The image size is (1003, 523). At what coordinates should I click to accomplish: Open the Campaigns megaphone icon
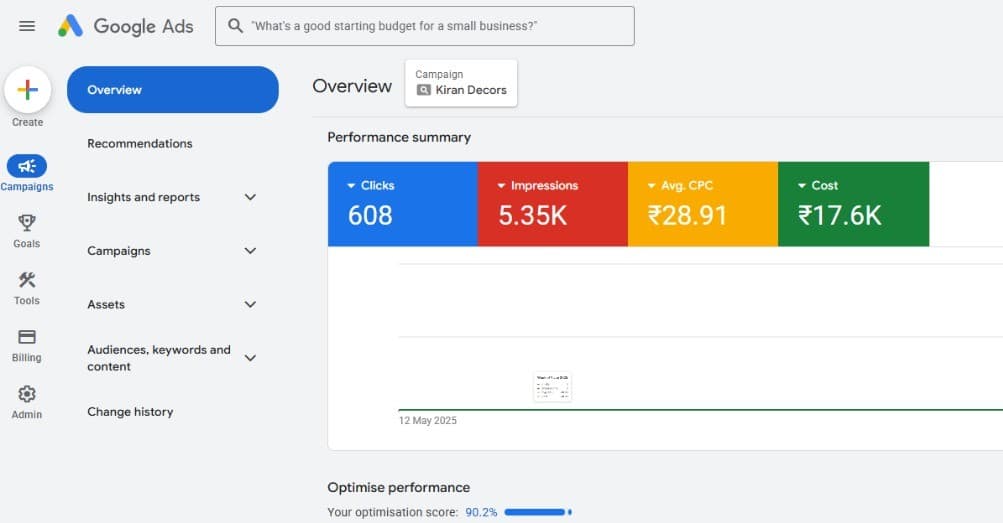27,167
